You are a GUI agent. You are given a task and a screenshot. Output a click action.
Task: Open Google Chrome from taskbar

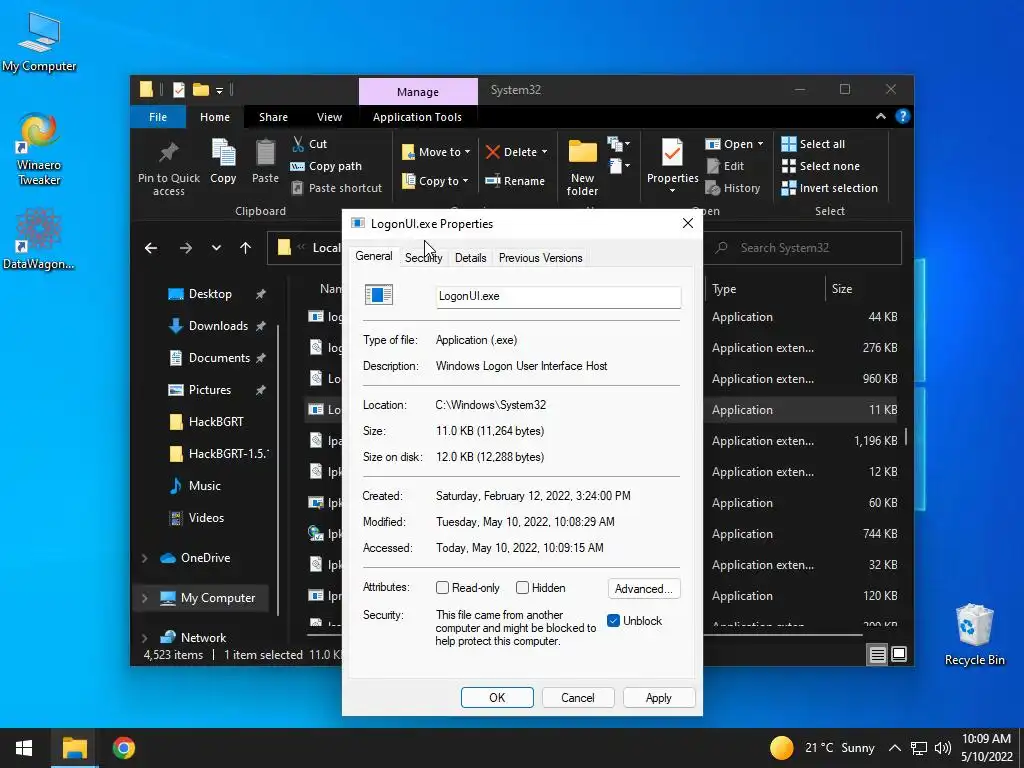(123, 748)
